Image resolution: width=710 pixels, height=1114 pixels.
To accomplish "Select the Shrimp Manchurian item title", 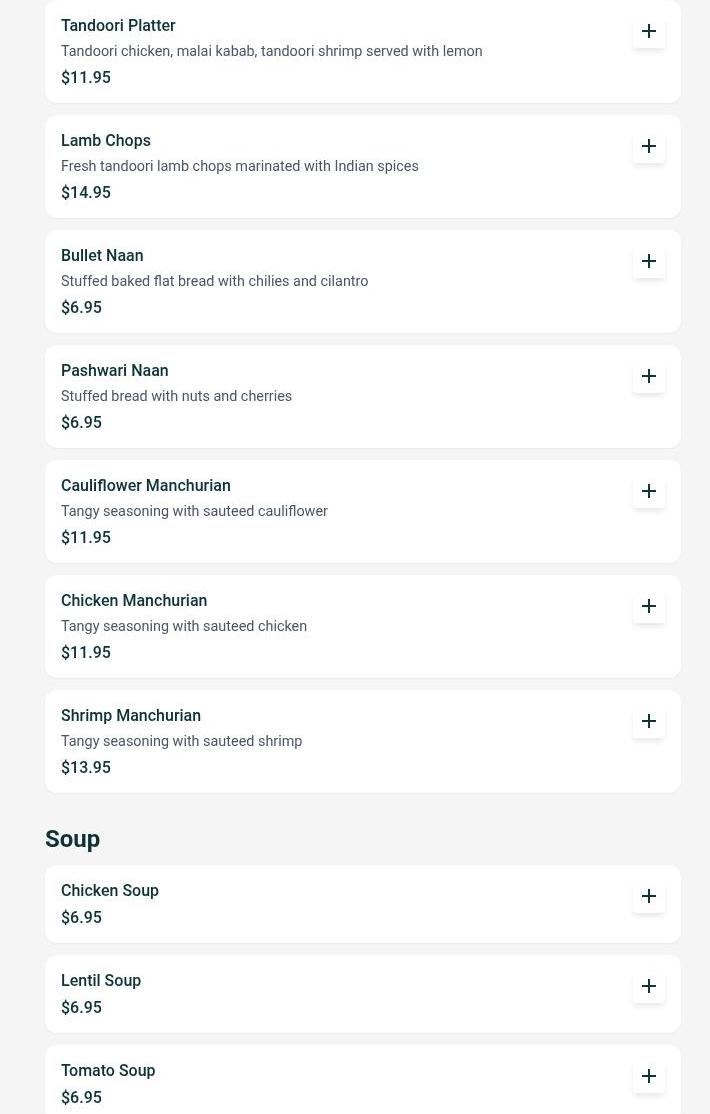I will click(x=131, y=715).
